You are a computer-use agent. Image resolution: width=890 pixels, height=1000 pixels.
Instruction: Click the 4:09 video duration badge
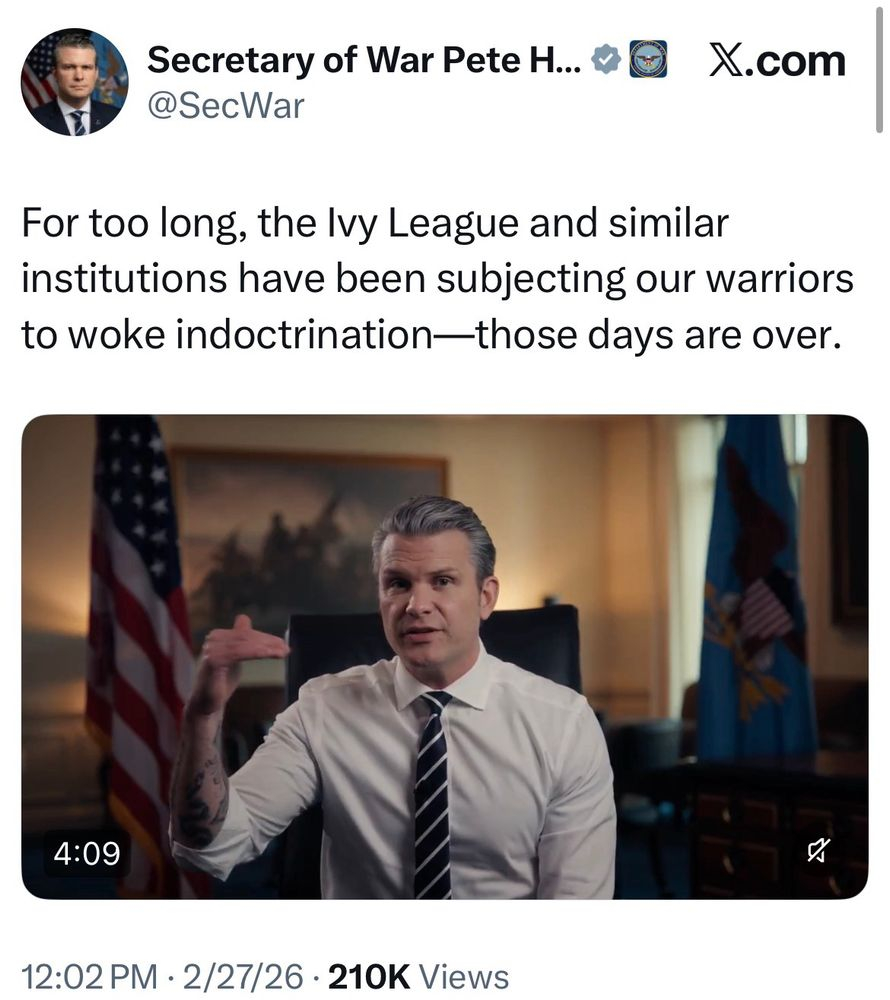pos(85,853)
